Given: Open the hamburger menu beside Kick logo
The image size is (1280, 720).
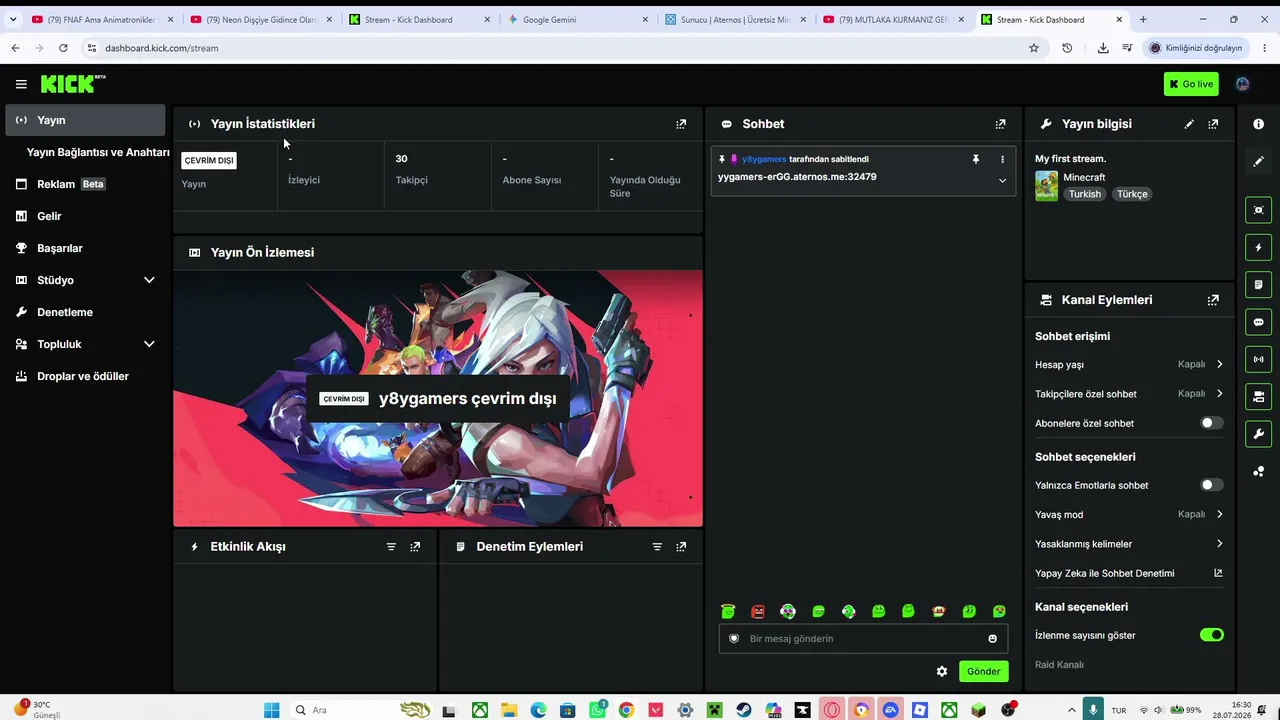Looking at the screenshot, I should pos(21,84).
